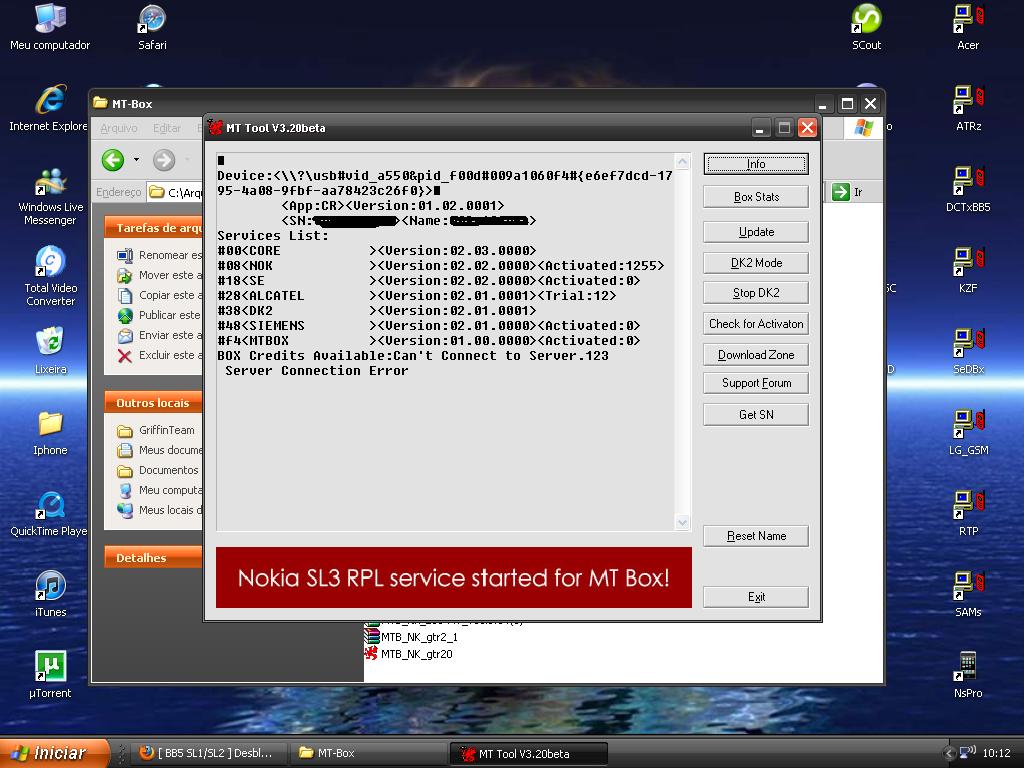Image resolution: width=1024 pixels, height=768 pixels.
Task: Open Meu computador desktop icon
Action: [50, 27]
